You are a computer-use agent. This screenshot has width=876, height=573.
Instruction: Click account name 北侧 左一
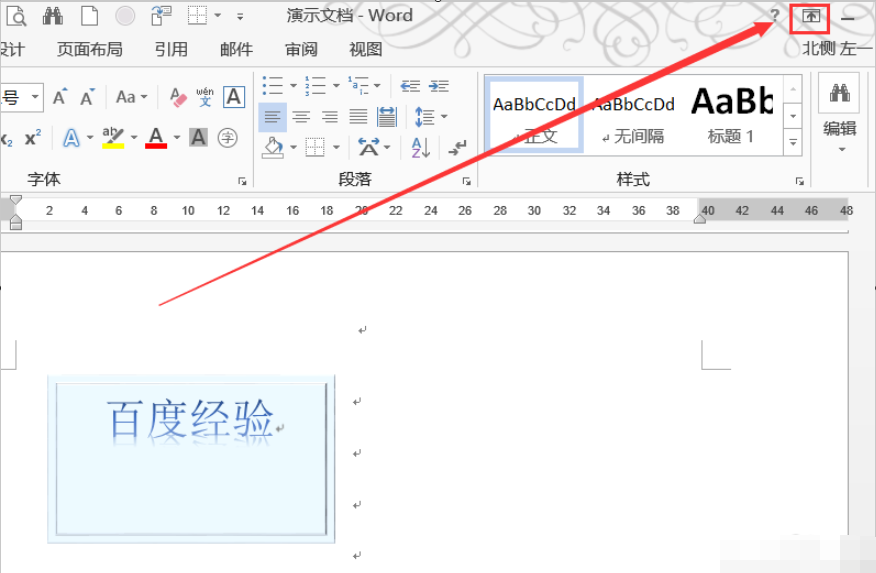(x=837, y=49)
